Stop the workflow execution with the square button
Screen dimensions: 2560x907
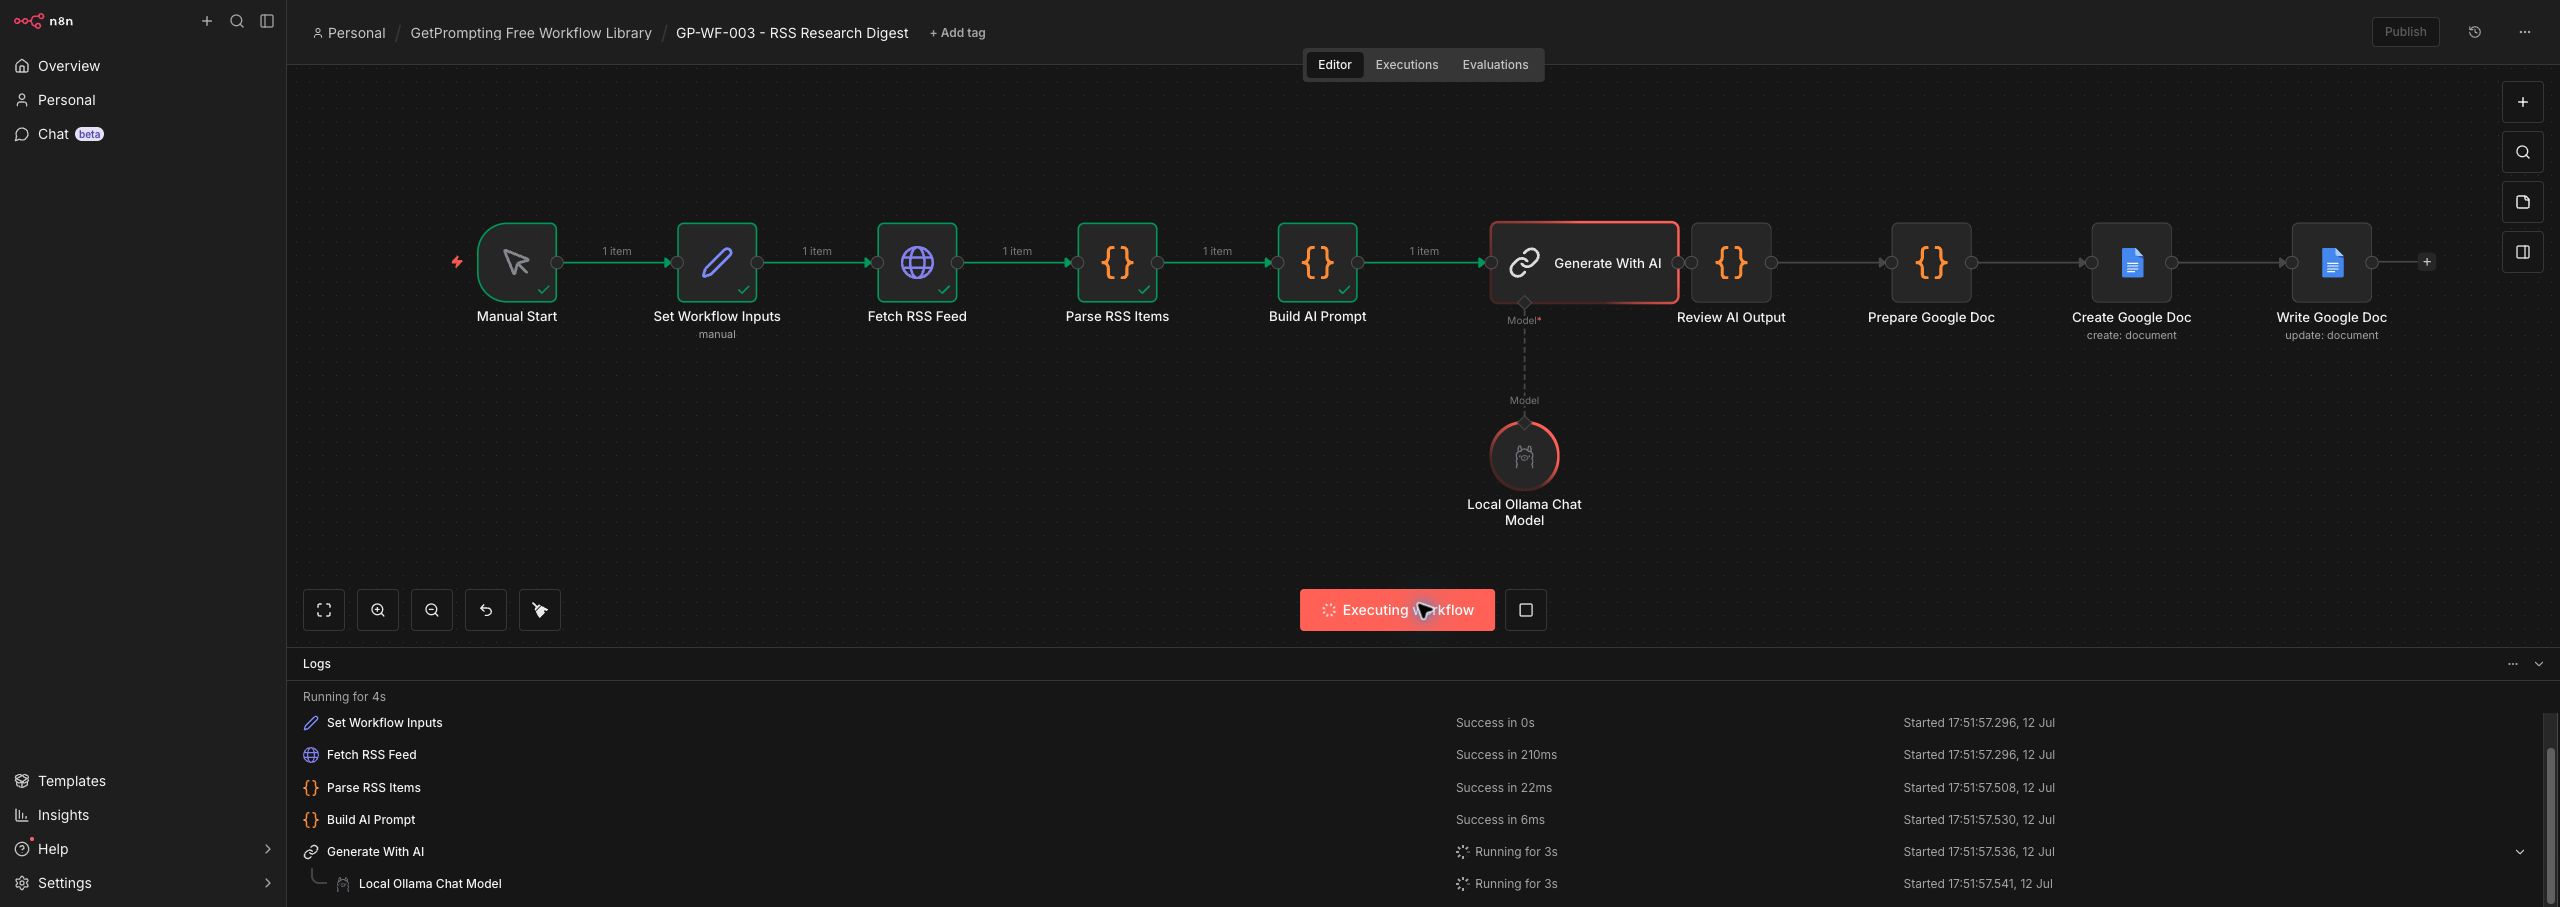pos(1526,610)
